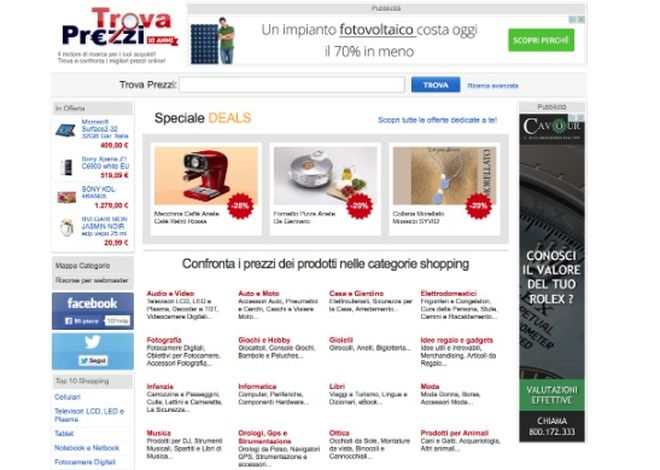Open the red coffee machine deal image

click(x=206, y=175)
